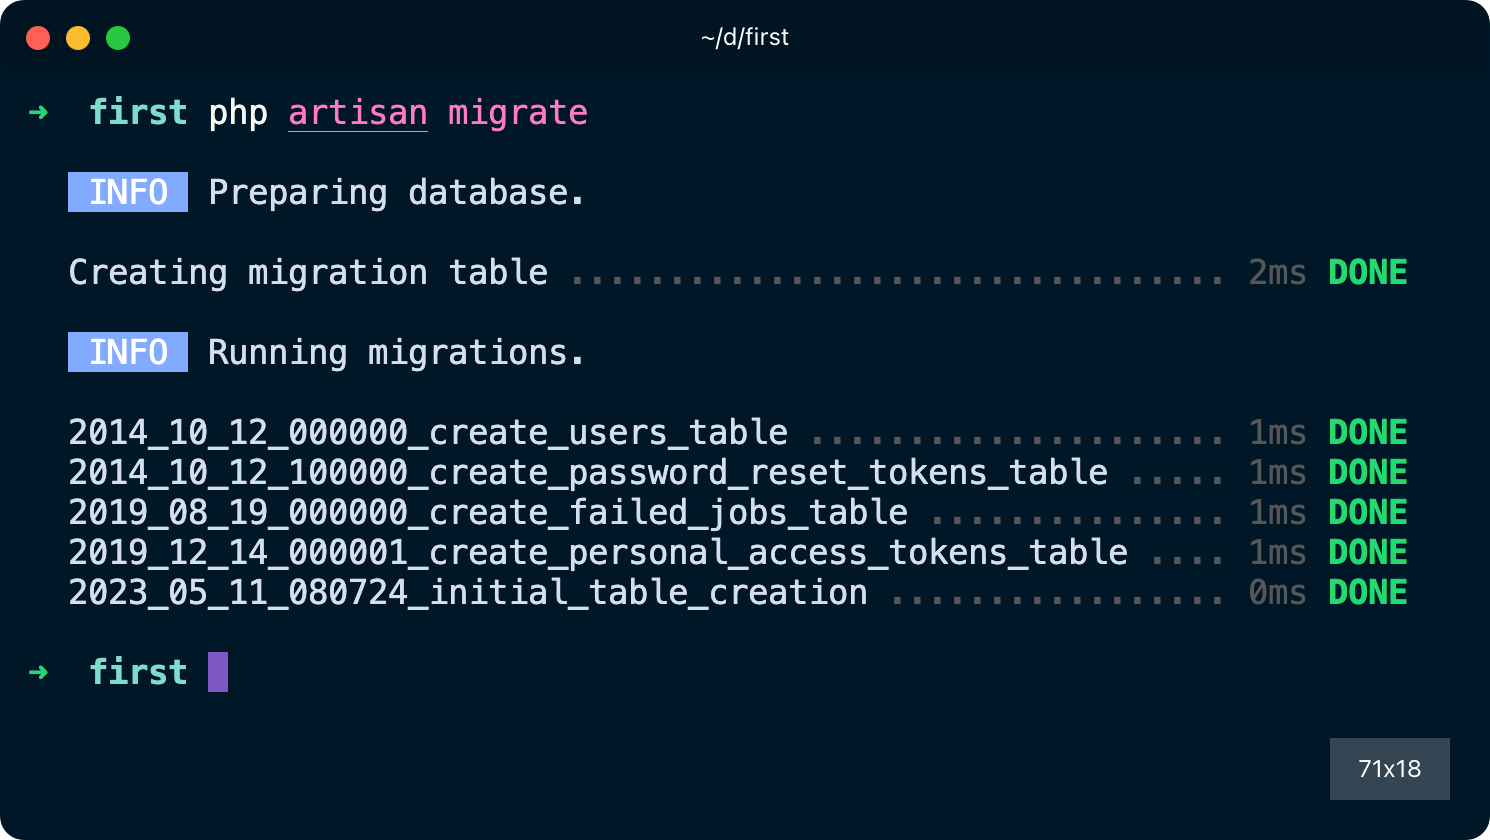Click the red close window button
The width and height of the screenshot is (1490, 840).
point(38,38)
